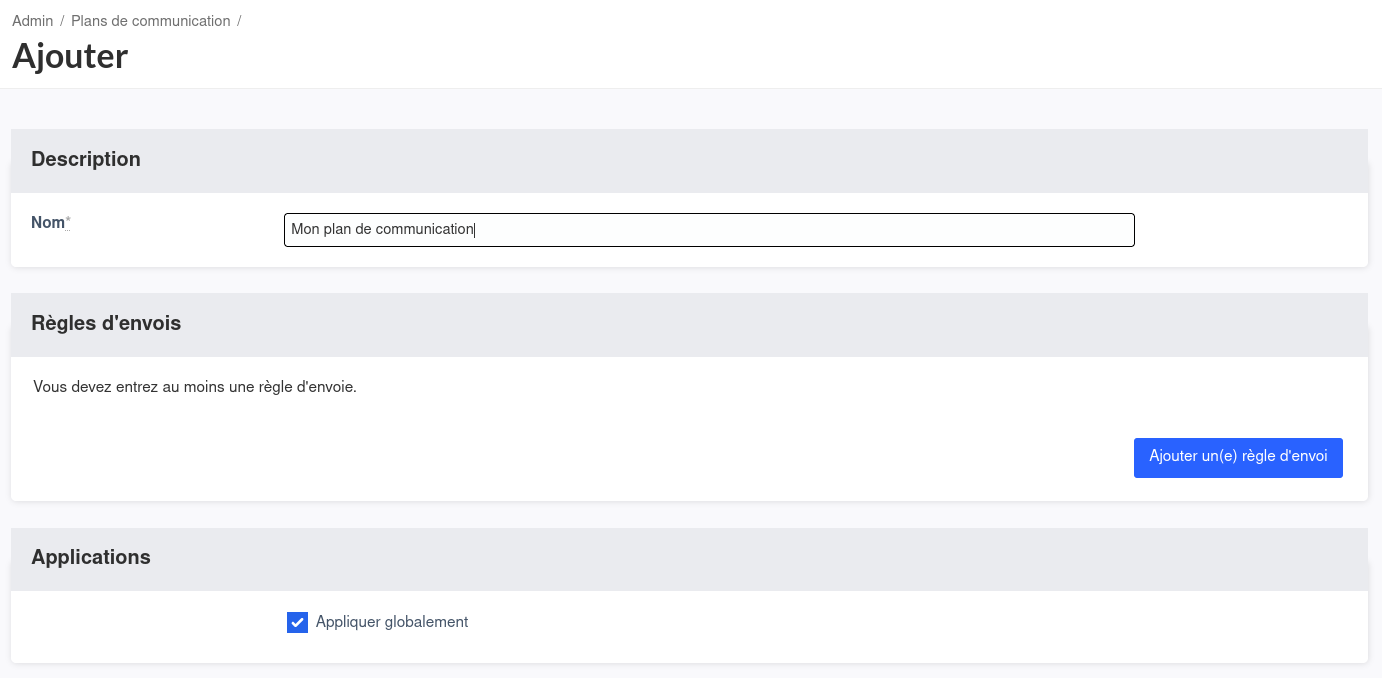The image size is (1382, 678).
Task: Click the required asterisk beside Nom
Action: [68, 221]
